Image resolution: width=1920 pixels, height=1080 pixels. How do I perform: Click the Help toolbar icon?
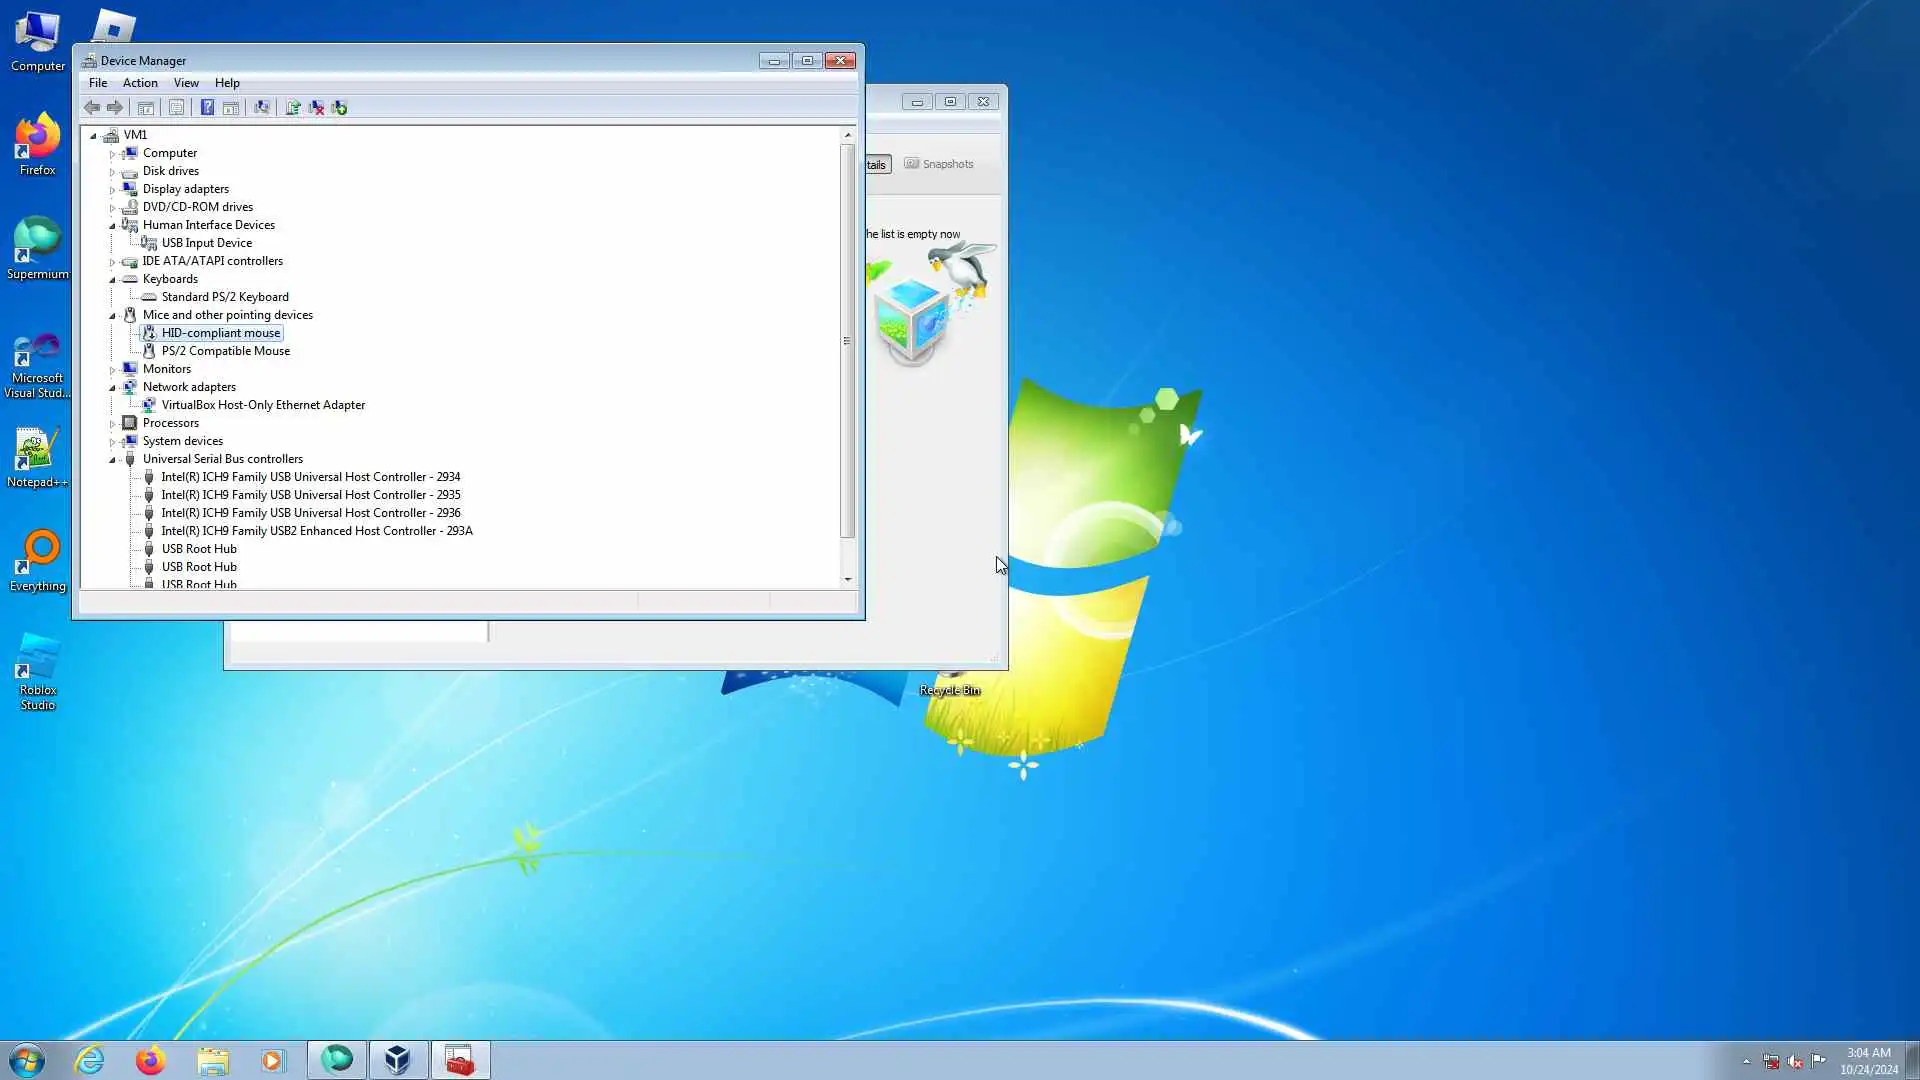click(207, 108)
